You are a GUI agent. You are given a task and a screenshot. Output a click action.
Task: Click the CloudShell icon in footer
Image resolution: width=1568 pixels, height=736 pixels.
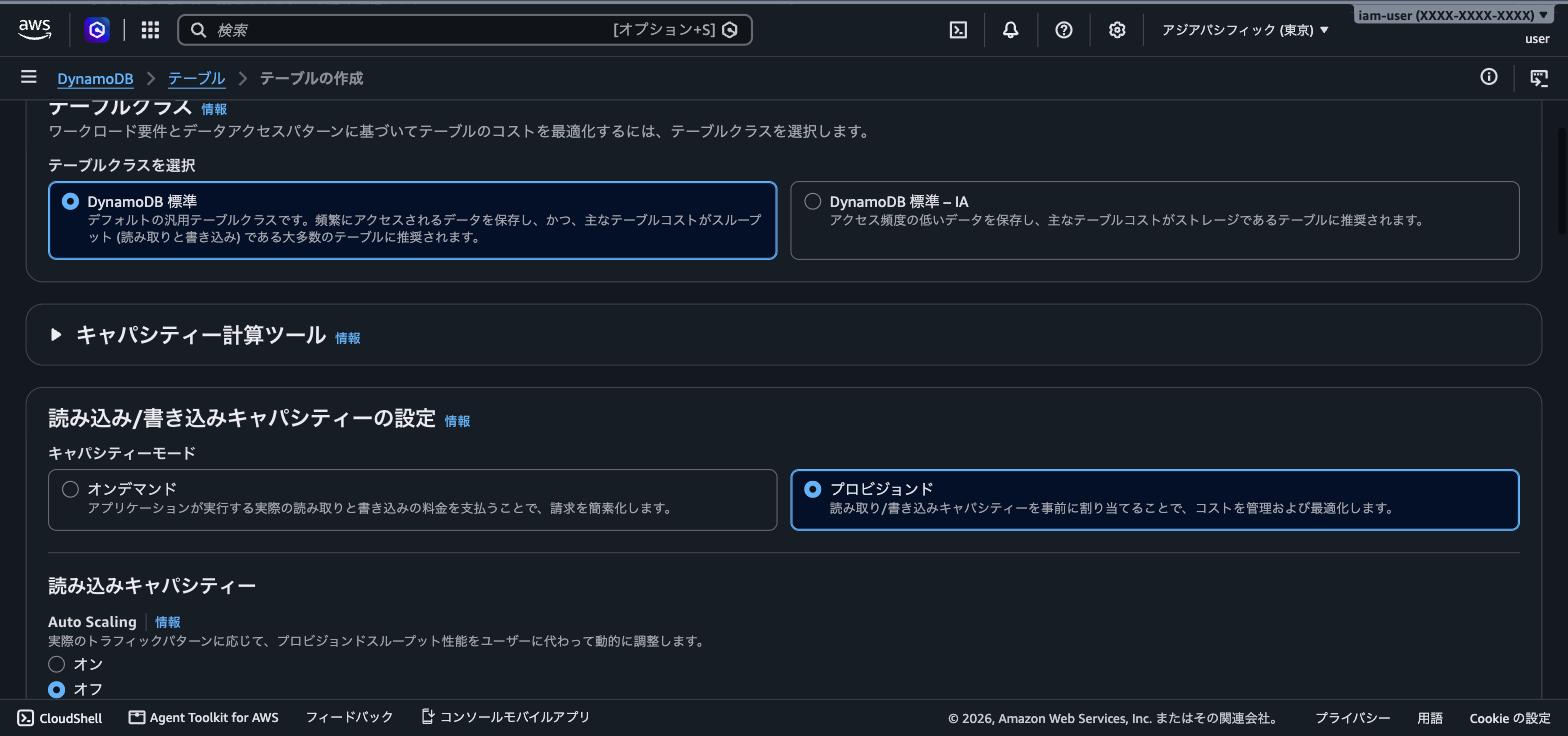(26, 718)
